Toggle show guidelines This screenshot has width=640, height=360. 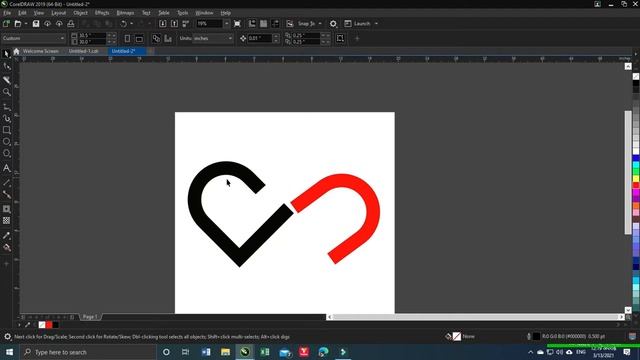tap(275, 24)
